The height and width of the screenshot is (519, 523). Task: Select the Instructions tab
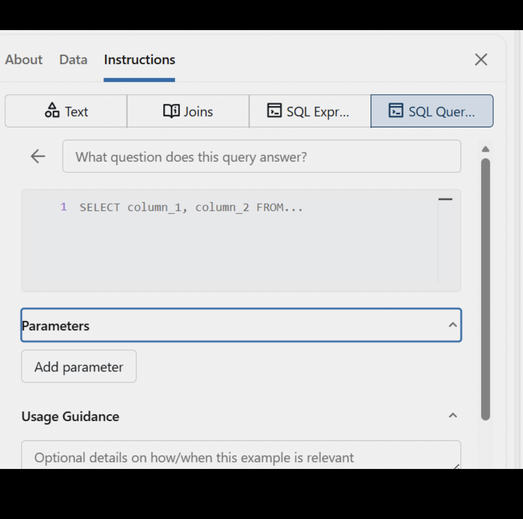point(139,60)
